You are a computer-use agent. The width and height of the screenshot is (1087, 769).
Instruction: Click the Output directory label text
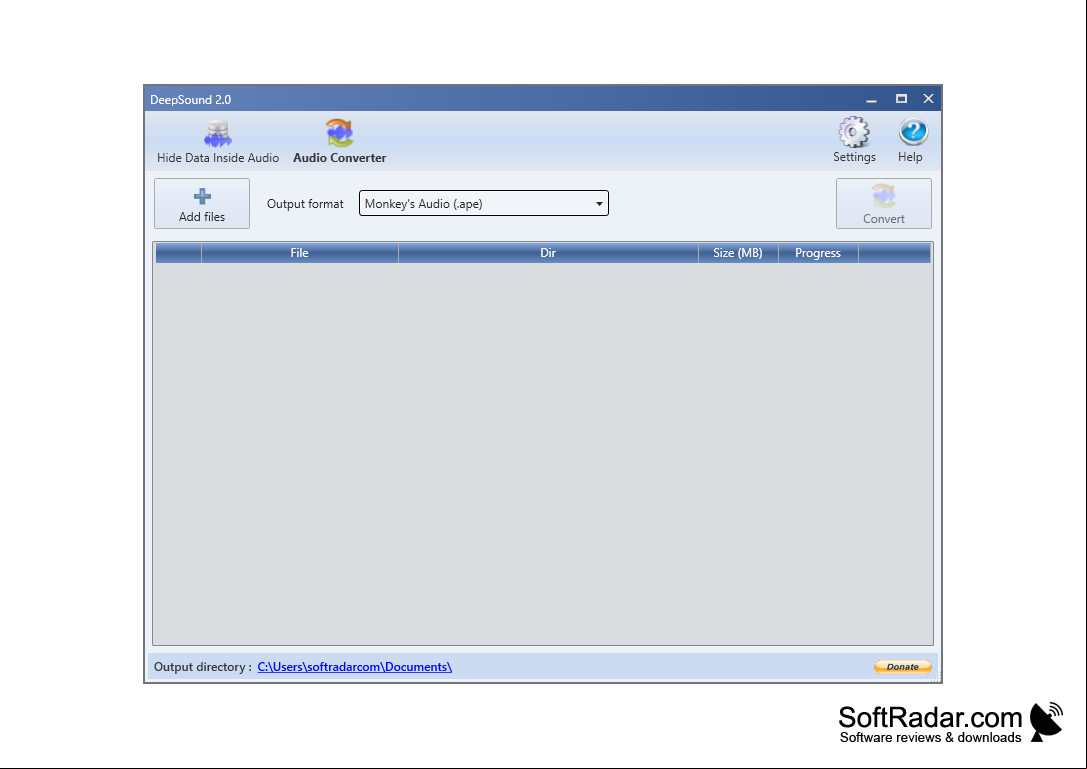202,667
